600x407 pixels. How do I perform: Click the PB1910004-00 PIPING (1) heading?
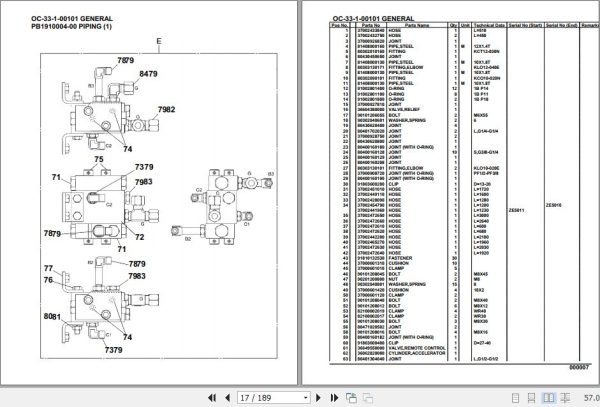[x=72, y=26]
